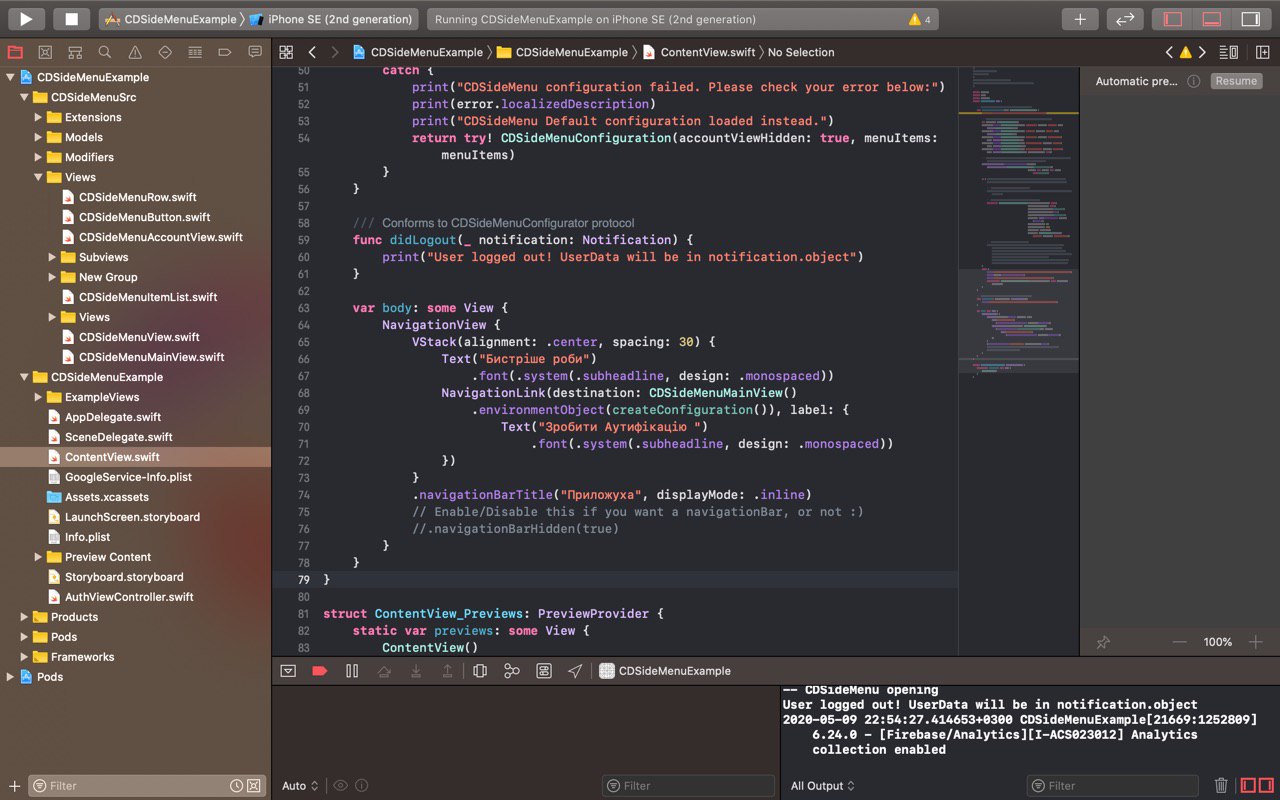Open the find navigator magnifier

point(105,52)
